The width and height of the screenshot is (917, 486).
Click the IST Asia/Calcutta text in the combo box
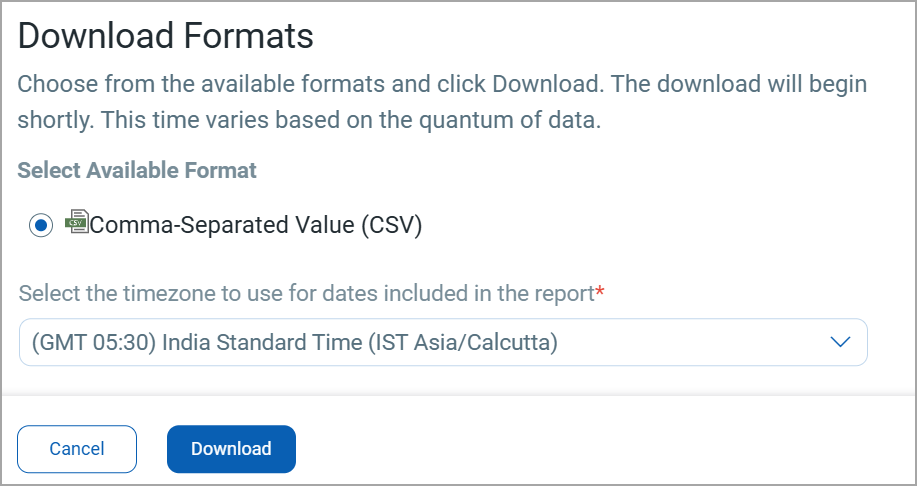(463, 342)
